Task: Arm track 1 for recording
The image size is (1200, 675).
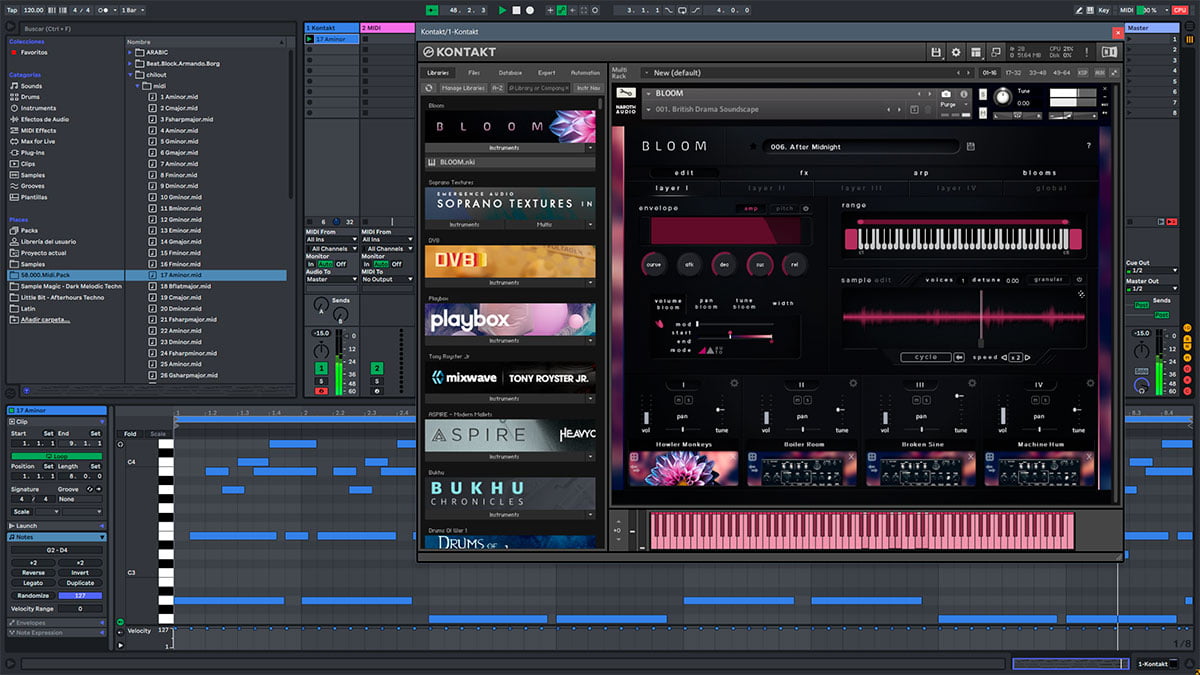Action: point(321,391)
